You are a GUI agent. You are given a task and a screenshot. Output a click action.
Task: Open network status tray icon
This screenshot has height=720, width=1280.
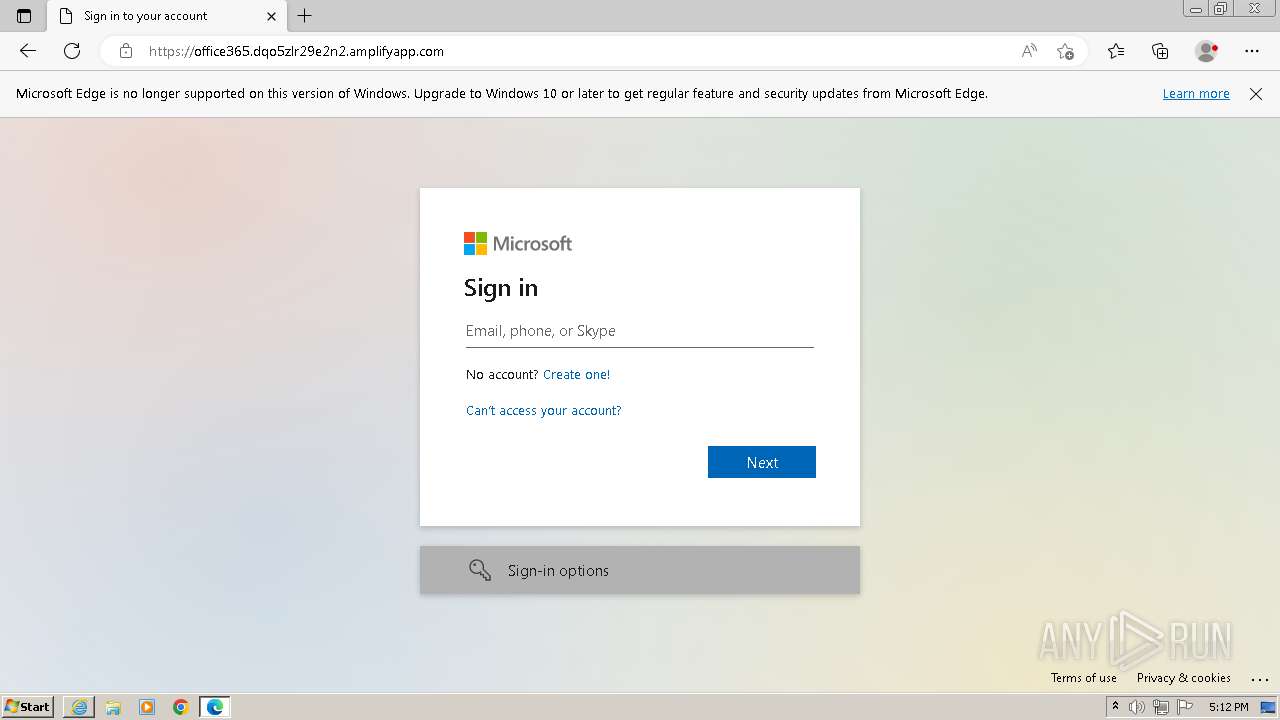pos(1161,707)
